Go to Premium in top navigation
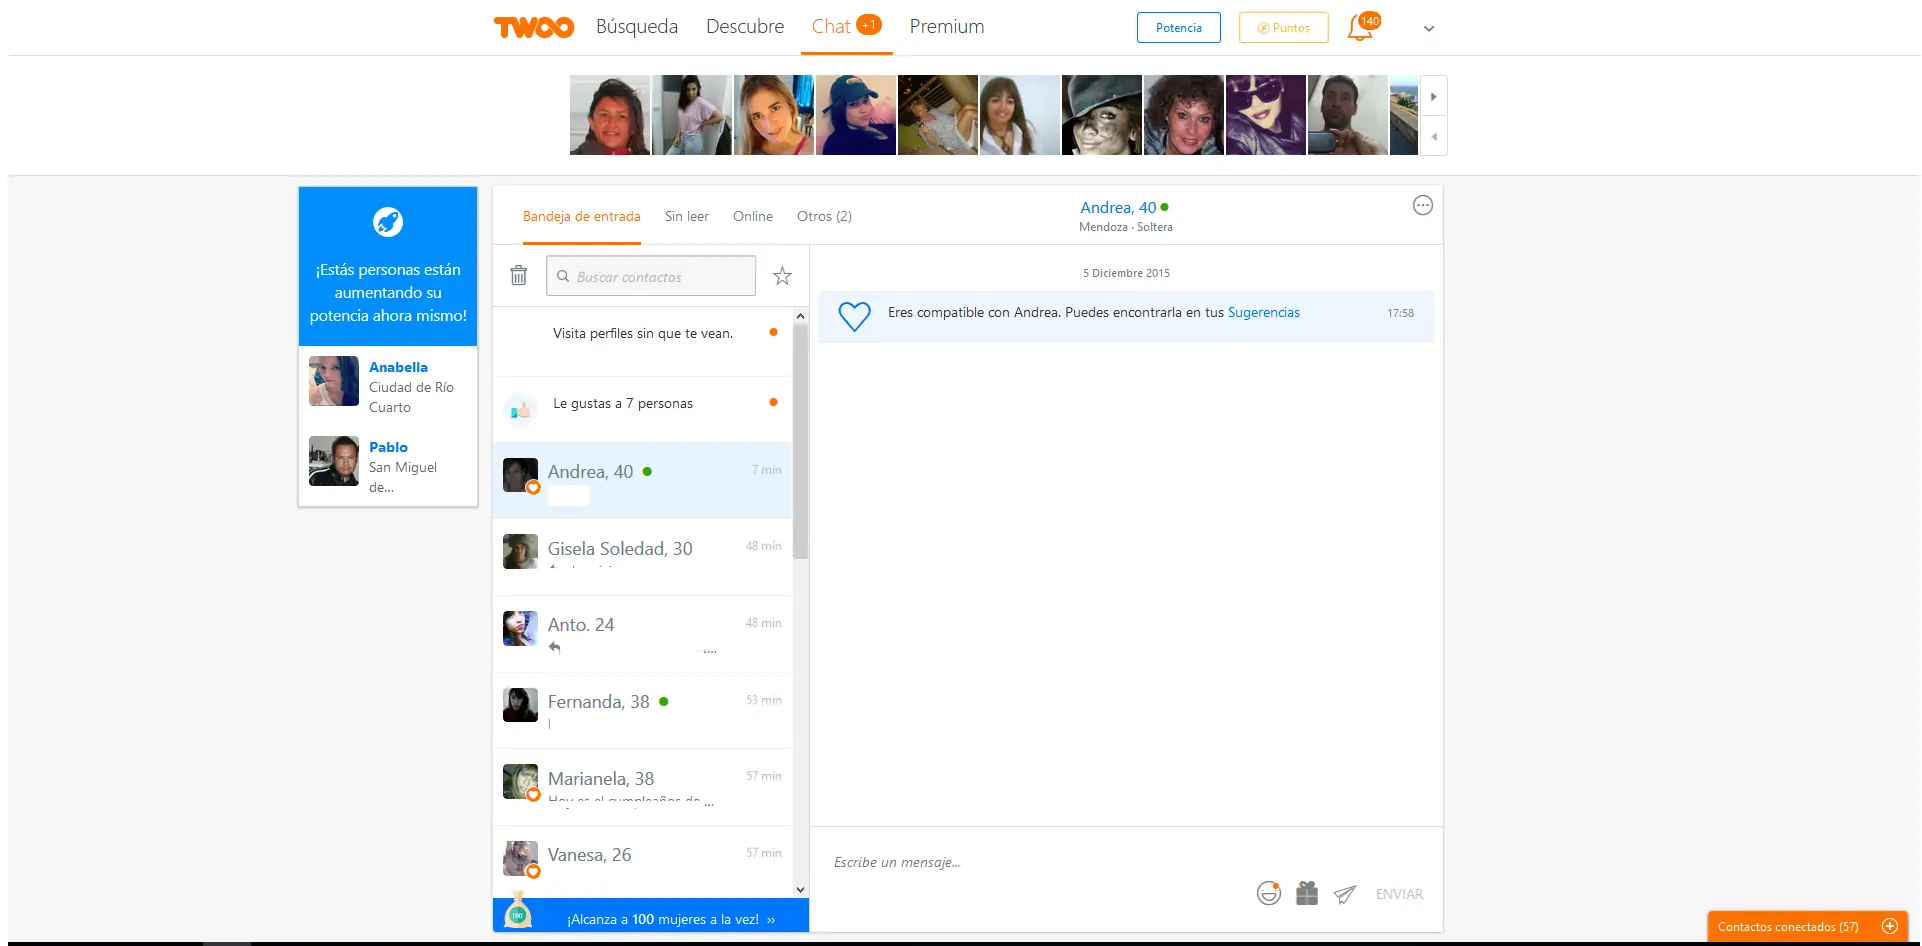Image resolution: width=1922 pixels, height=946 pixels. [947, 27]
